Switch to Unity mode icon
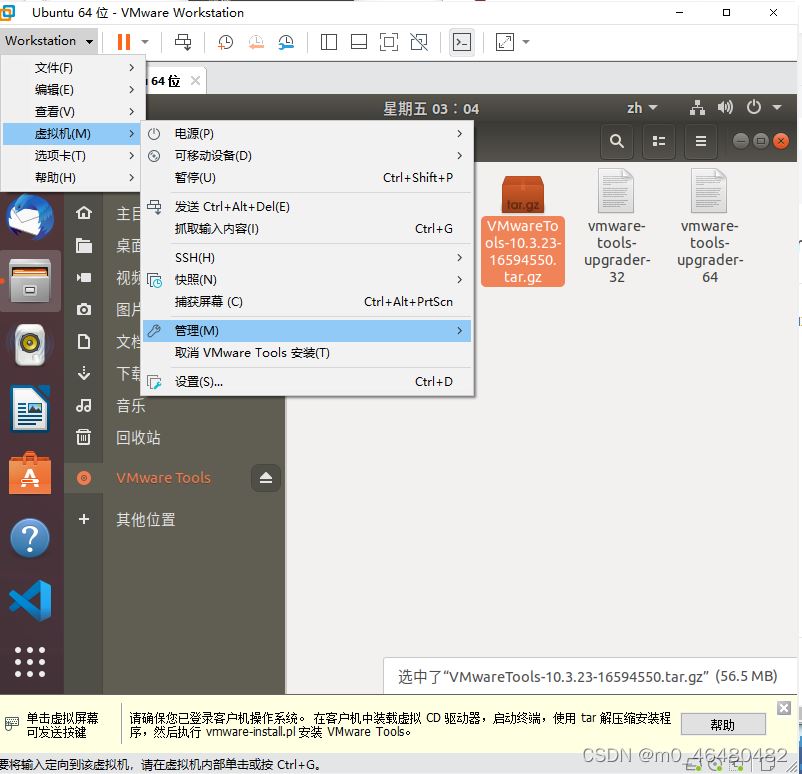802x774 pixels. [419, 42]
